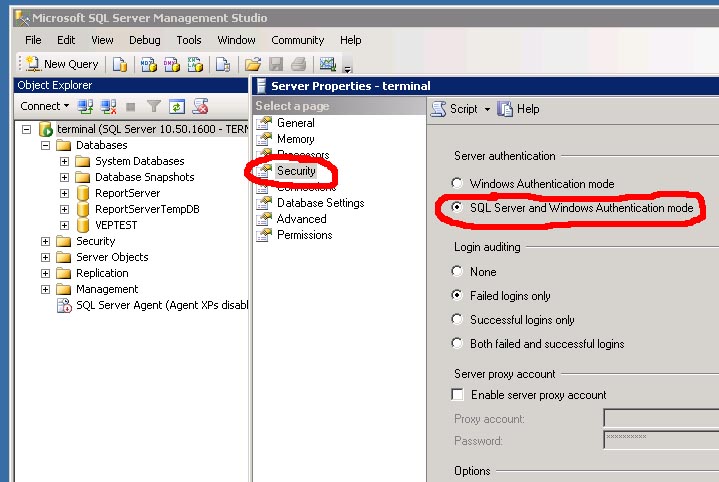Open the Window menu
This screenshot has width=719, height=482.
pos(236,40)
